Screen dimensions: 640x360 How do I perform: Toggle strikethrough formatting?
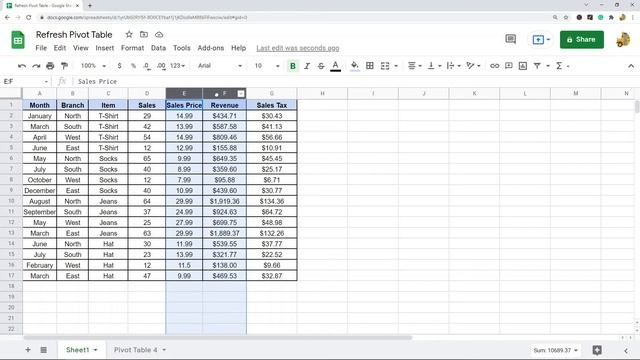click(321, 66)
